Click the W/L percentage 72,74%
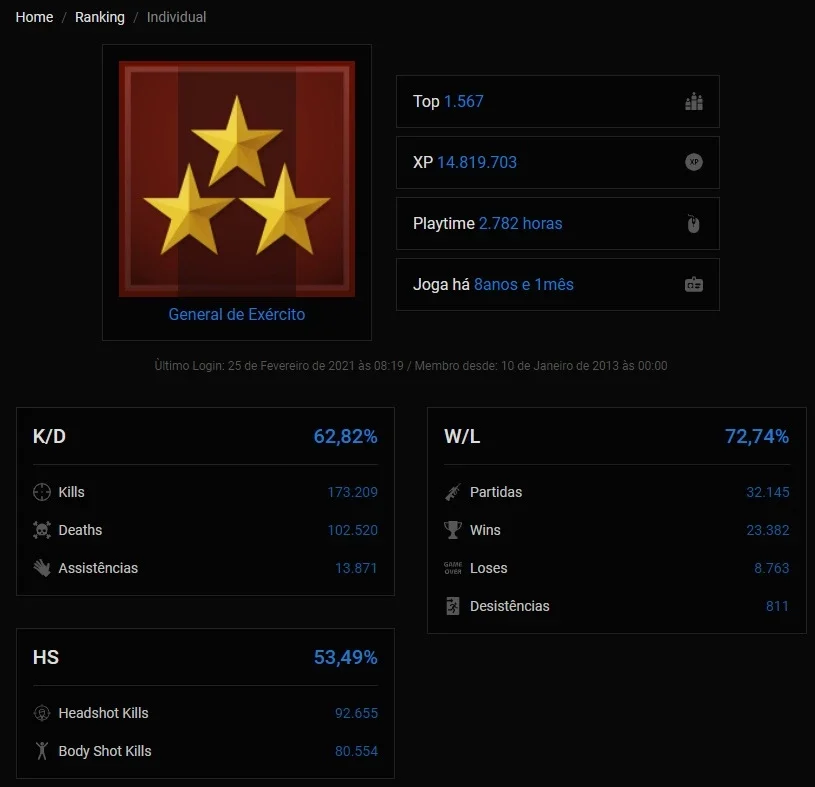 coord(757,436)
